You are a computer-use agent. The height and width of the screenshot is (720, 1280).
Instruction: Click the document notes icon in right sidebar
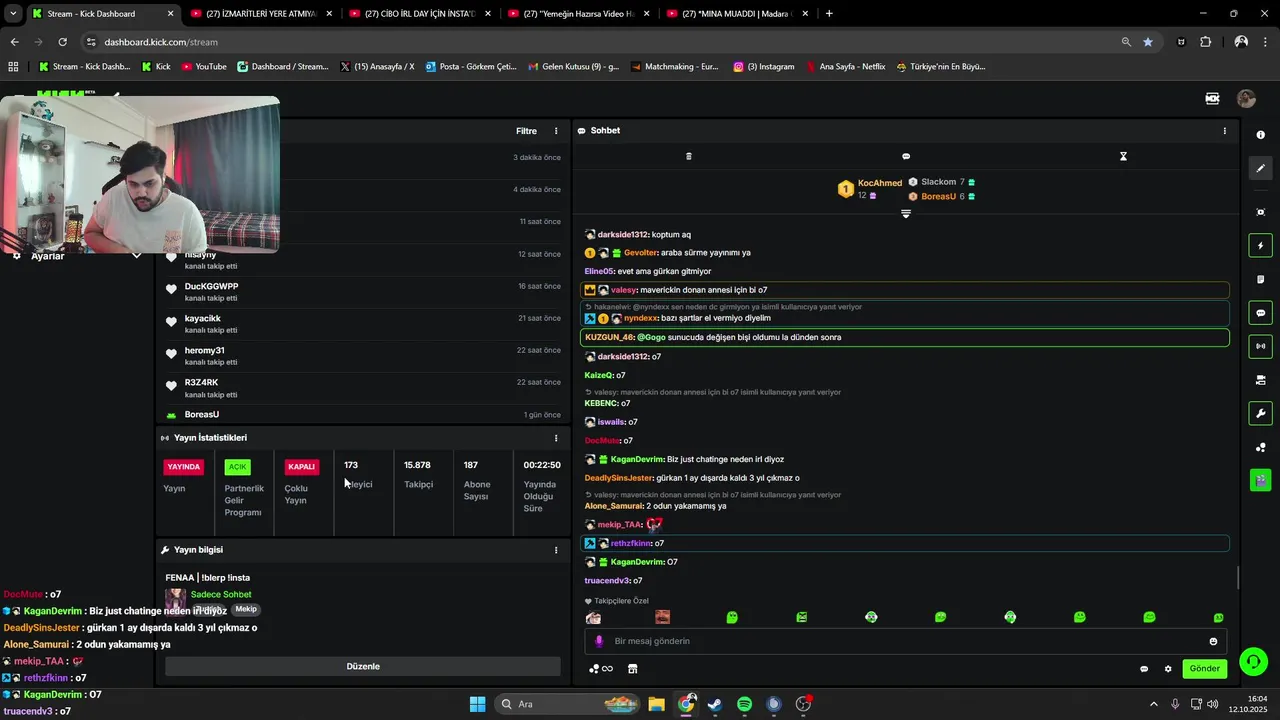pyautogui.click(x=1260, y=279)
